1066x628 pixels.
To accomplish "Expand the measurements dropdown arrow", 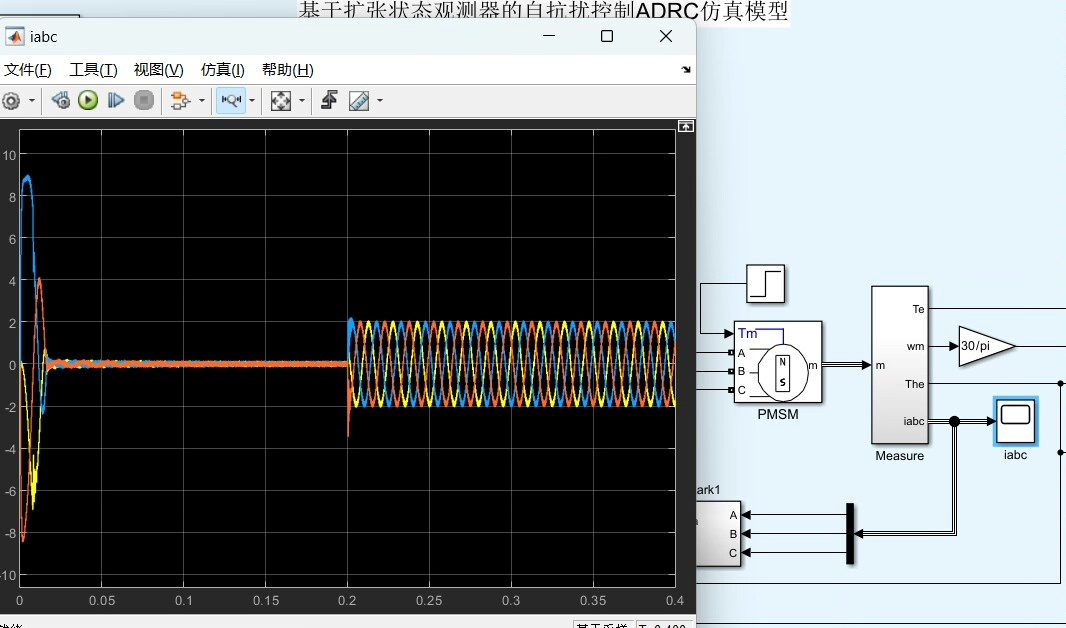I will coord(380,101).
